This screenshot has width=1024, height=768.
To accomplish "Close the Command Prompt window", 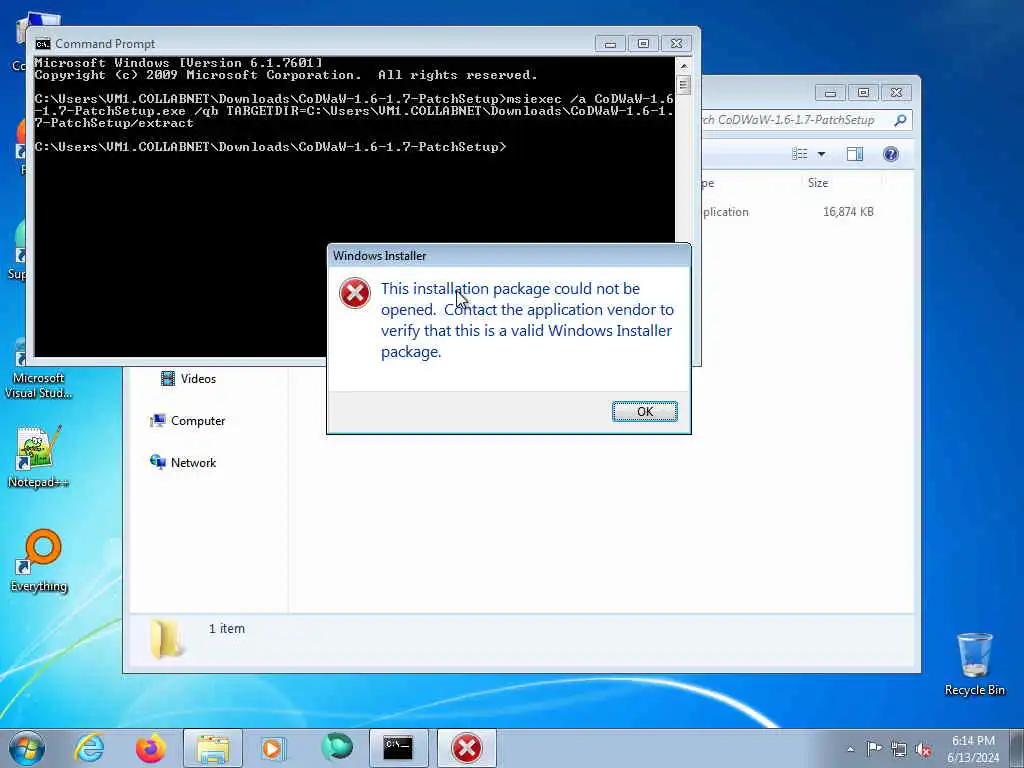I will [x=677, y=44].
